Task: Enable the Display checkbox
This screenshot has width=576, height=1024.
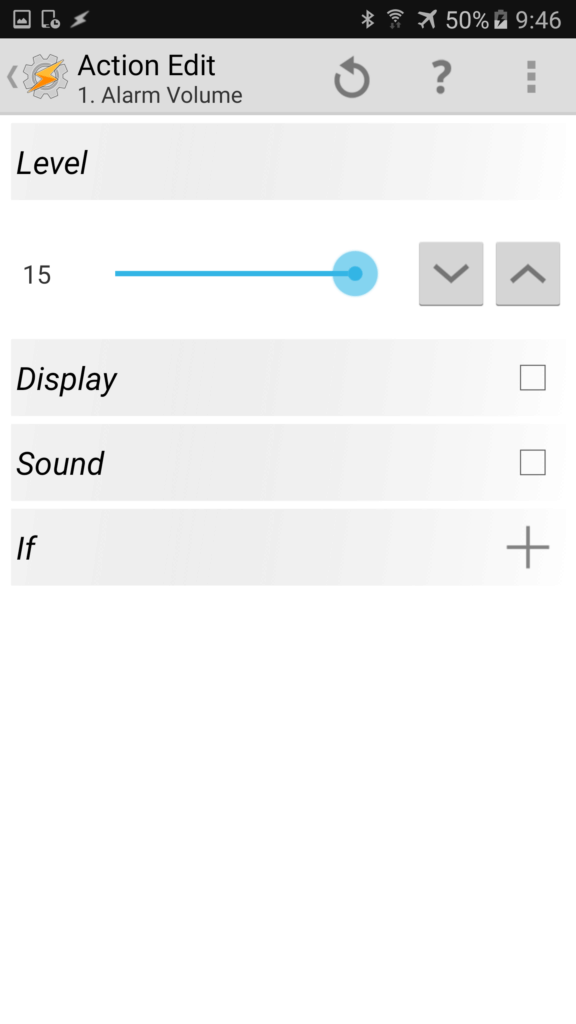Action: pyautogui.click(x=532, y=377)
